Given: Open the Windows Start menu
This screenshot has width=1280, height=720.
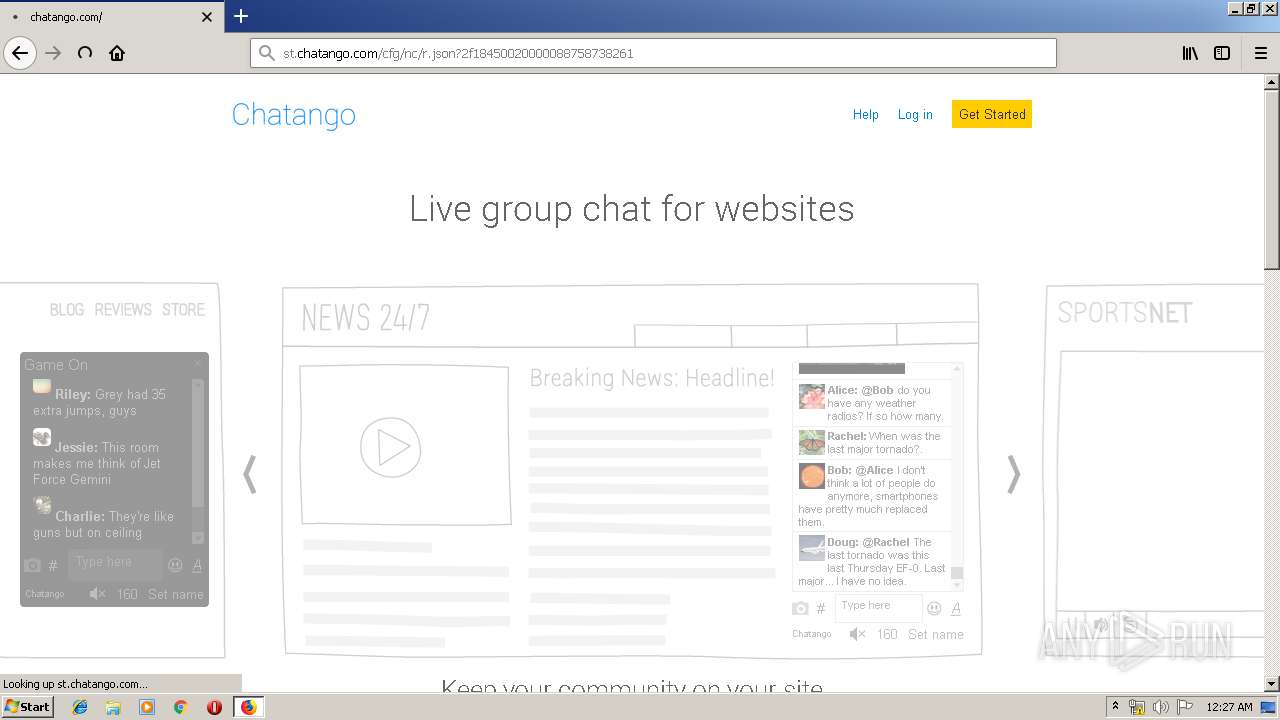Looking at the screenshot, I should click(x=27, y=706).
